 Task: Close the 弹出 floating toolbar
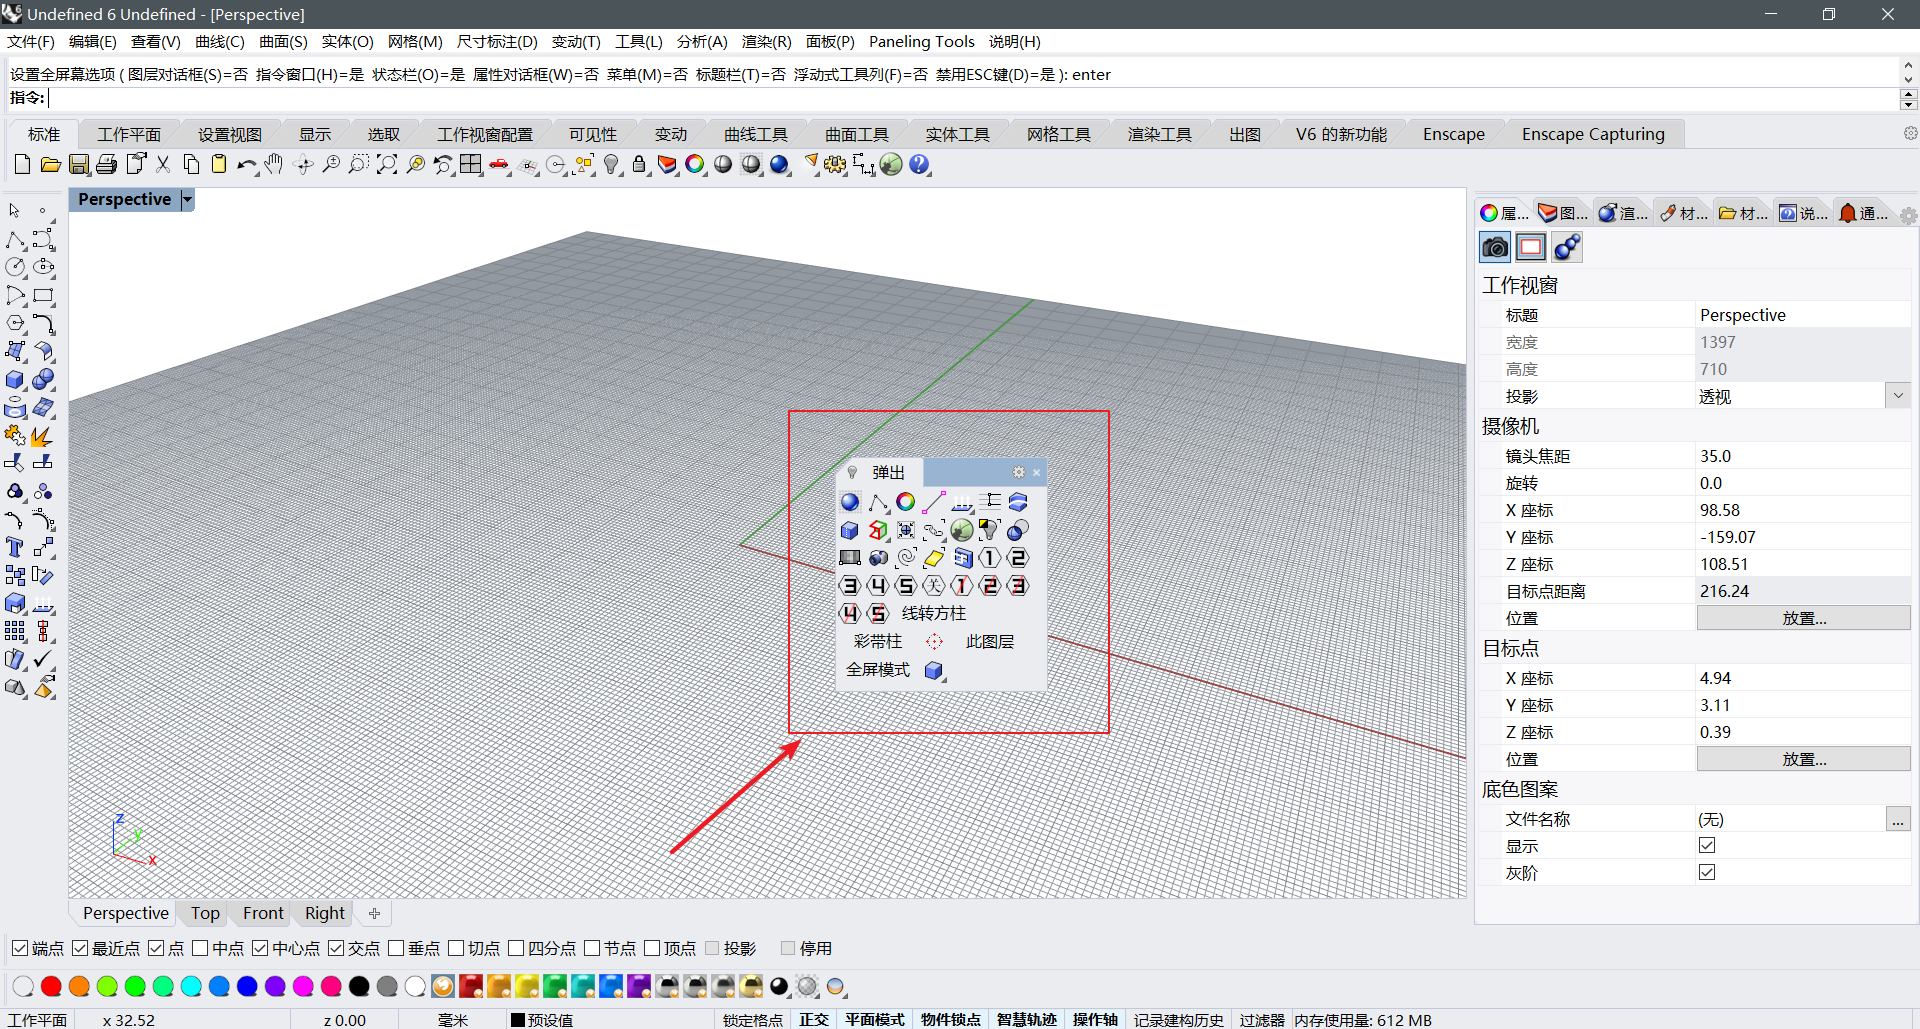point(1036,472)
